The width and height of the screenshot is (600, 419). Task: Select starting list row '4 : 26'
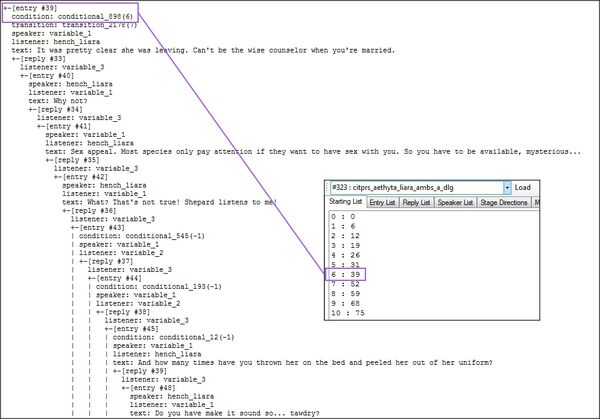(x=345, y=255)
